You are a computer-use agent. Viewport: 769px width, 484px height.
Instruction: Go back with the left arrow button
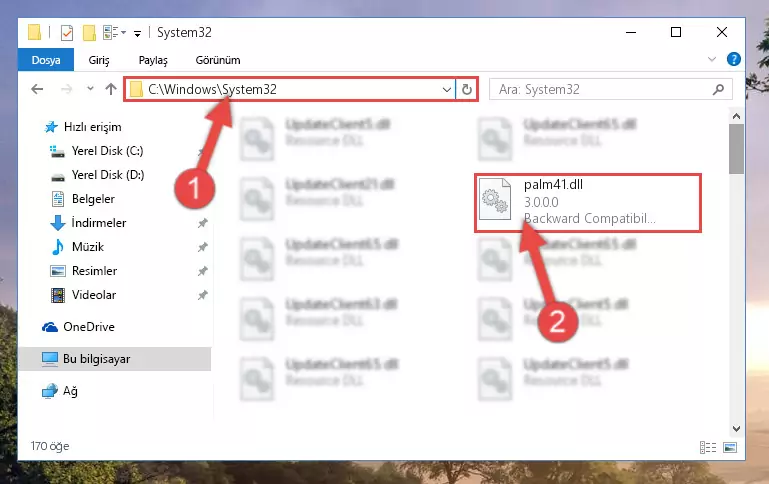coord(37,89)
